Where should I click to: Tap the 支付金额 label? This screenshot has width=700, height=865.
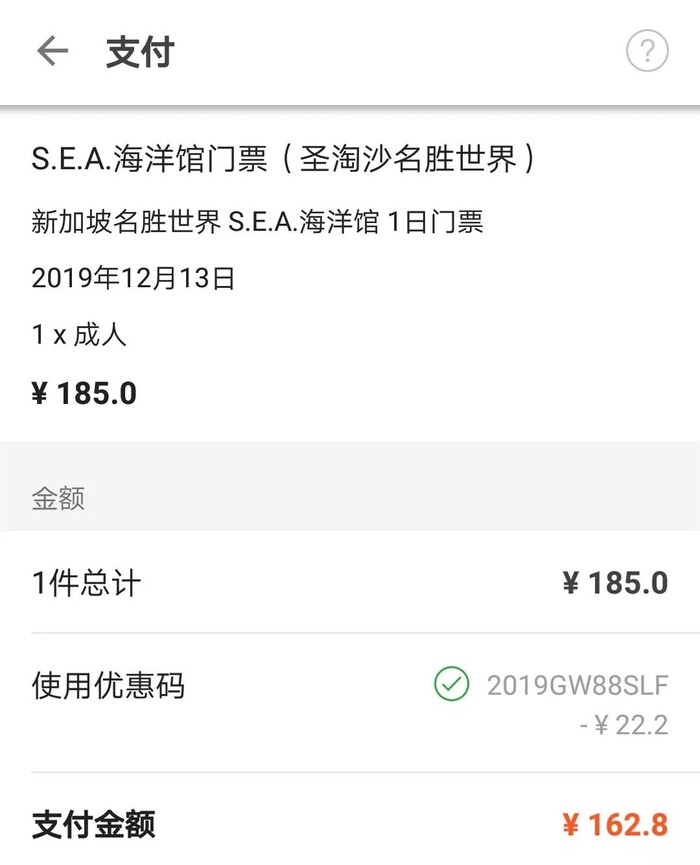click(94, 825)
